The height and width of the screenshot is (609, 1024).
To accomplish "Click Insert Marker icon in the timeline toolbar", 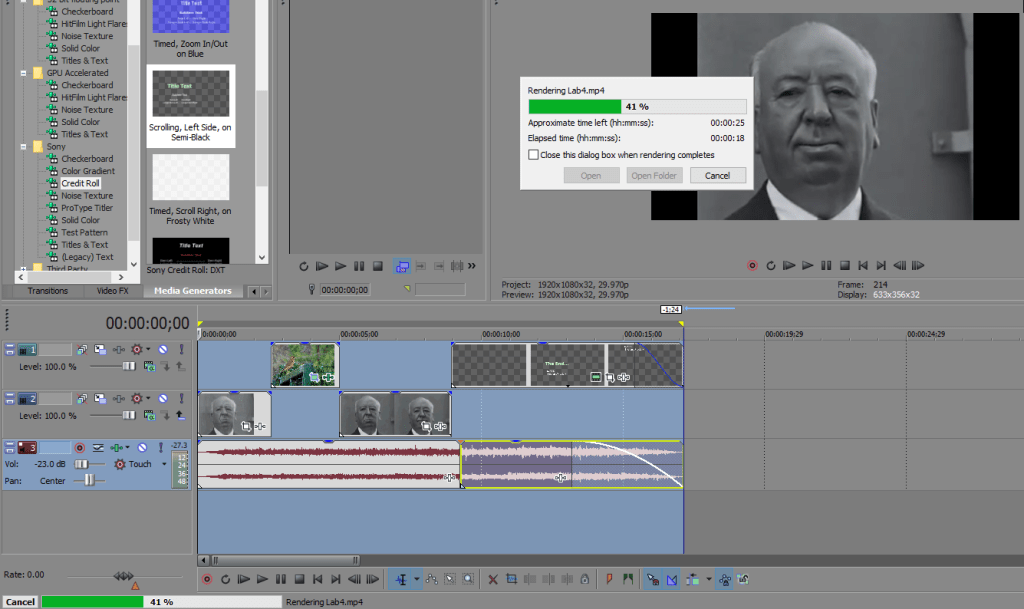I will coord(609,578).
